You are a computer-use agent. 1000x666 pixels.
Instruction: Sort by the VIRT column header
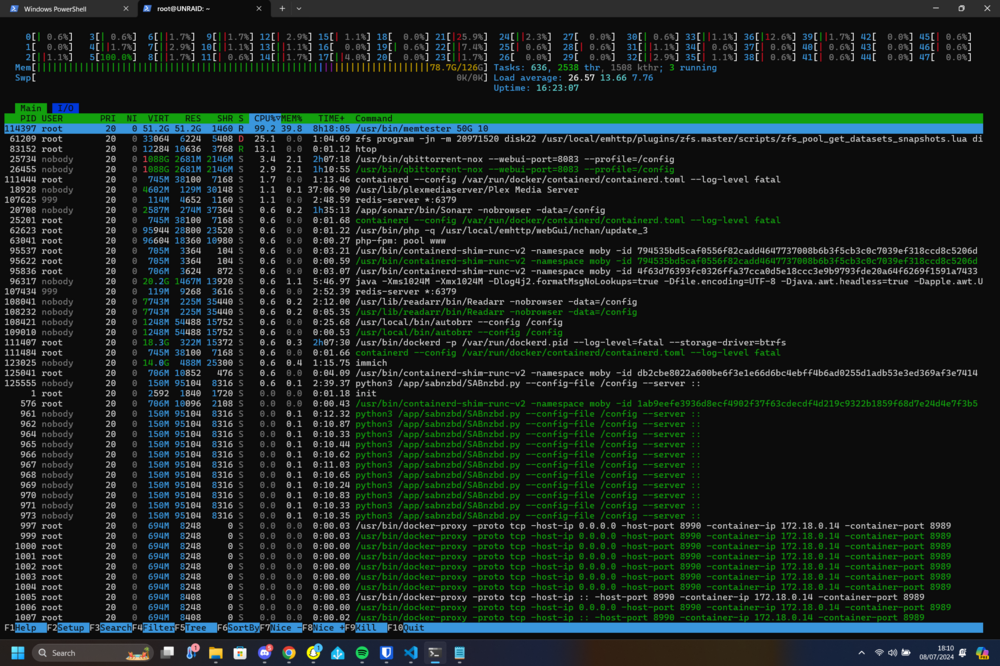pyautogui.click(x=158, y=119)
